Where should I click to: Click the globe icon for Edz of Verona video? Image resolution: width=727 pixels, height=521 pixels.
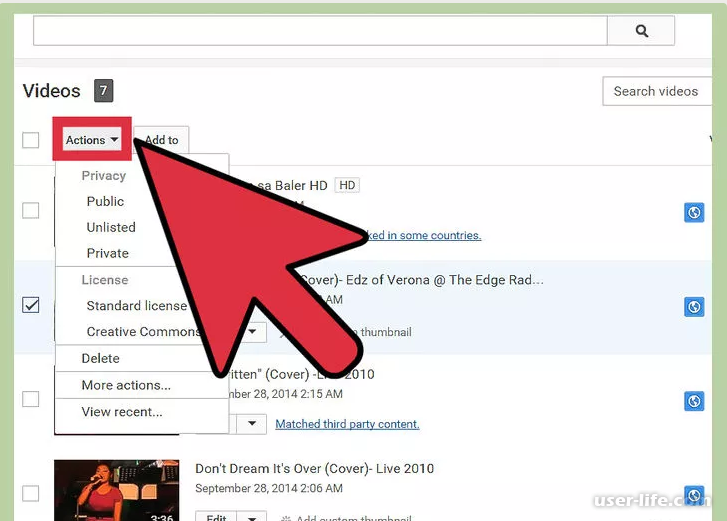click(x=694, y=307)
